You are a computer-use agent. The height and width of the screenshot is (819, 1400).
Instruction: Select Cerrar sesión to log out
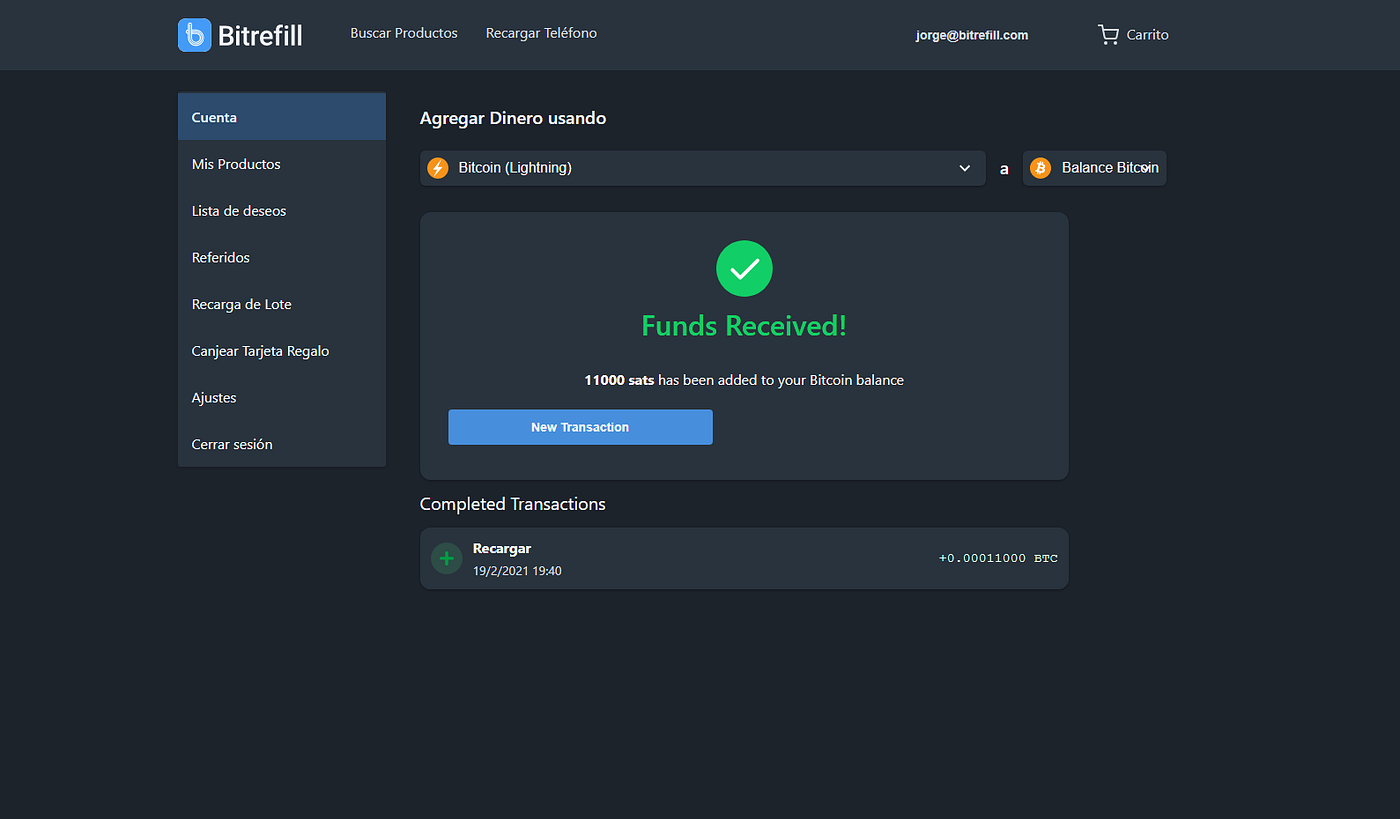coord(231,444)
